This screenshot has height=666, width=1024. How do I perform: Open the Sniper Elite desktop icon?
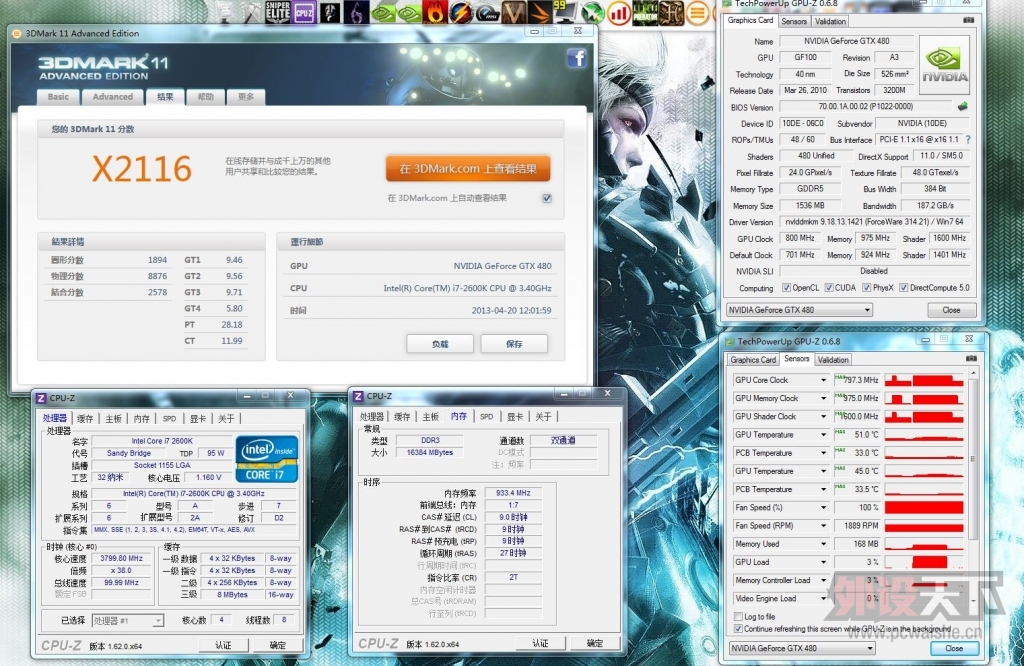click(x=278, y=12)
